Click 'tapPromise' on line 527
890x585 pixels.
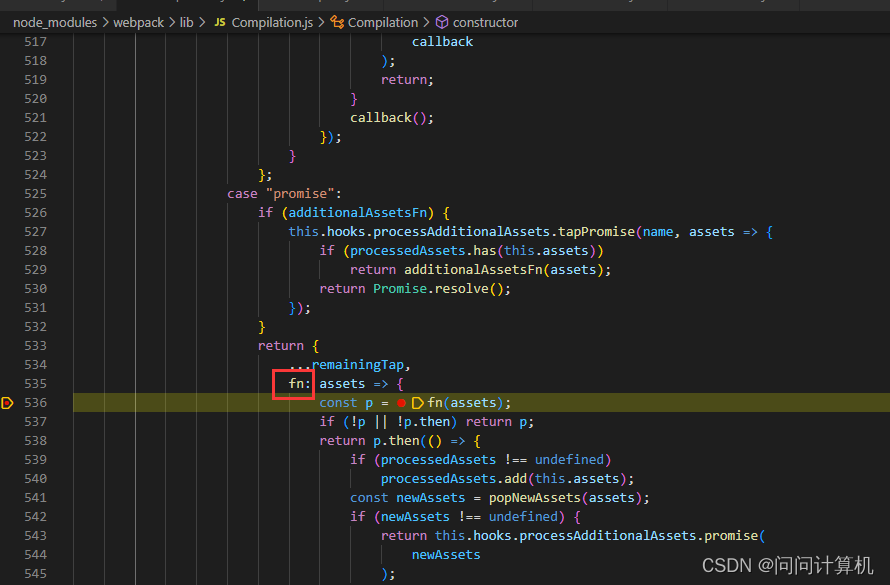[597, 232]
